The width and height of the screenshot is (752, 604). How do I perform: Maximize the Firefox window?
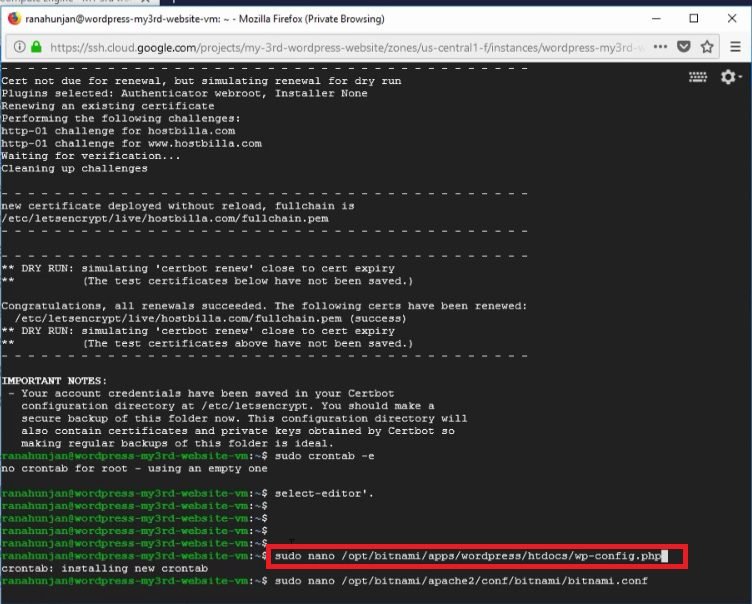[x=693, y=19]
